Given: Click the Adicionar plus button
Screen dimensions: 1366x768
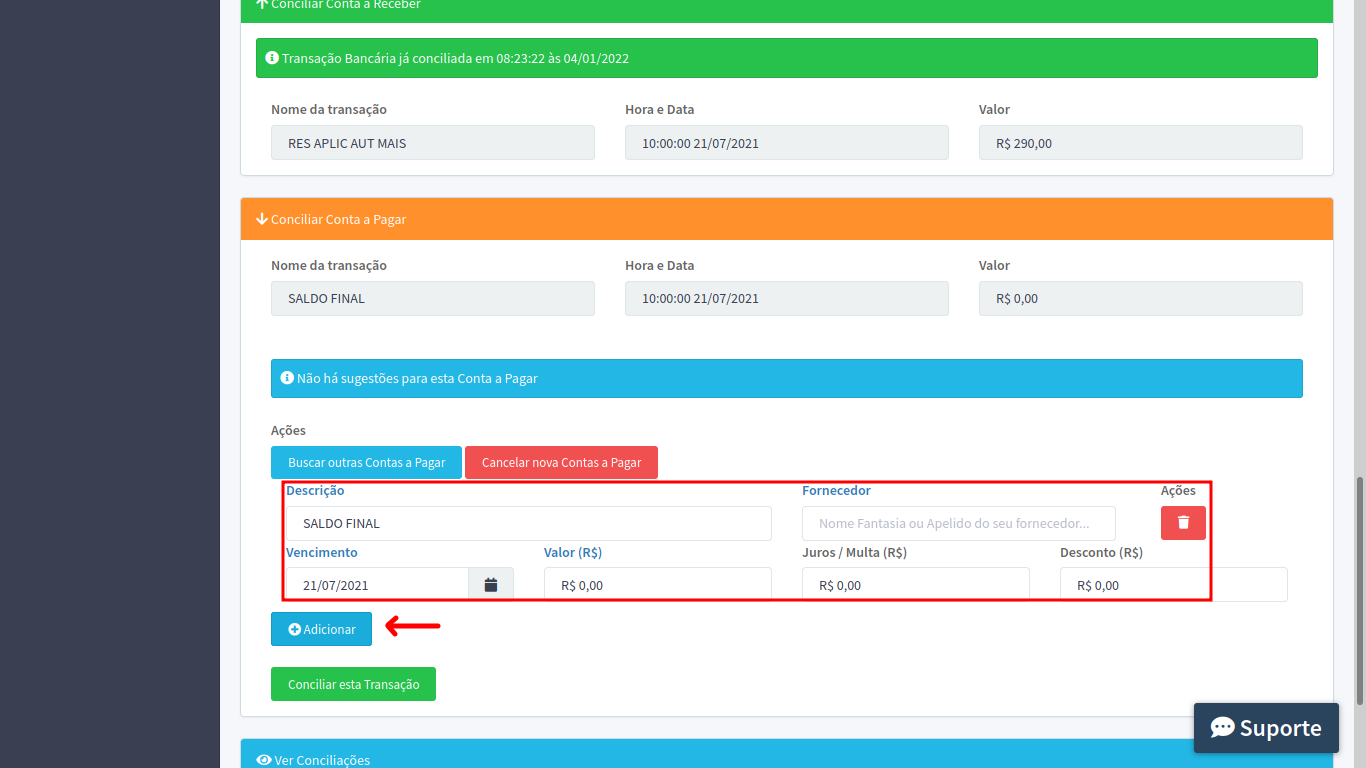Looking at the screenshot, I should click(x=321, y=629).
